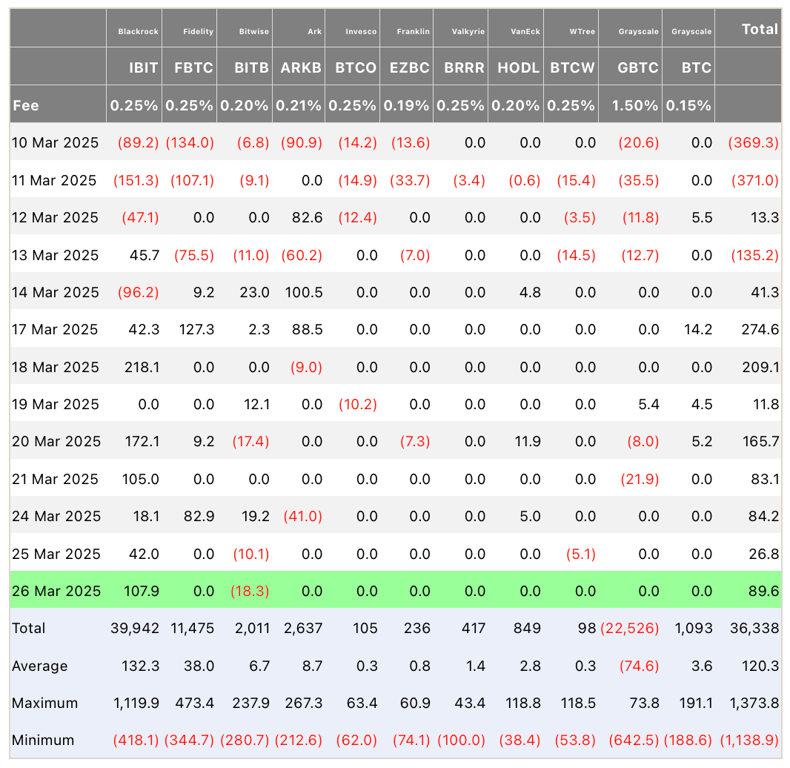This screenshot has height=768, width=790.
Task: Select the 89.6 total on 26 Mar
Action: coord(764,591)
